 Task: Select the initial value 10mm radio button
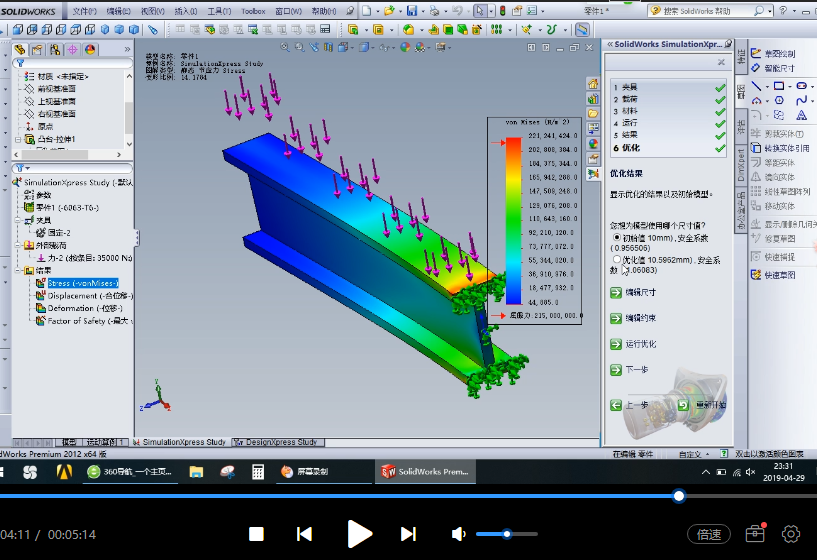tap(617, 238)
